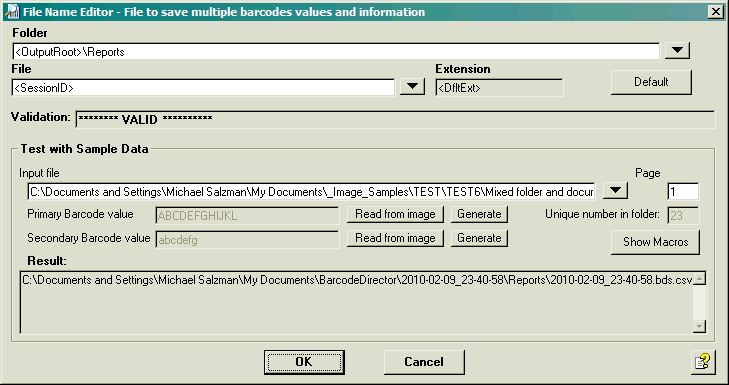Click Read from image for Secondary Barcode
The image size is (729, 385).
395,238
